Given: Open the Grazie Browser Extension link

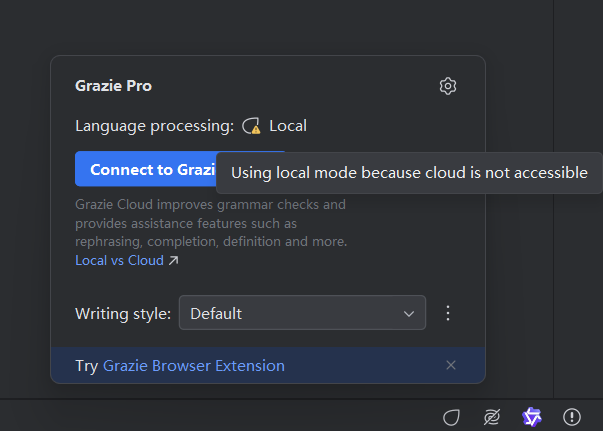Looking at the screenshot, I should (x=194, y=366).
